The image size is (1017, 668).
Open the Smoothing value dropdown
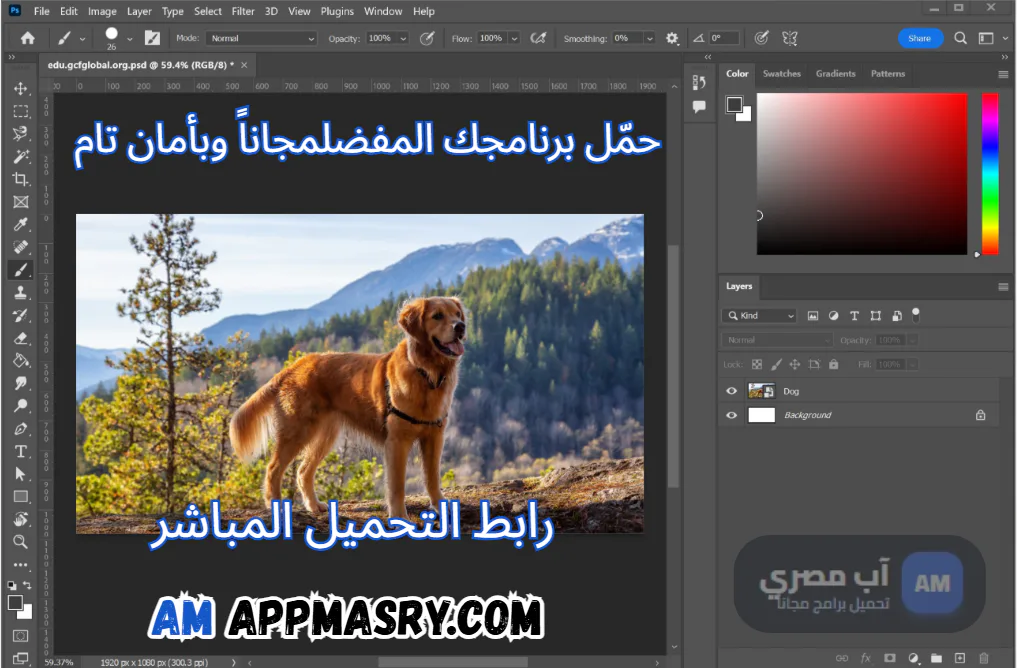pyautogui.click(x=649, y=38)
